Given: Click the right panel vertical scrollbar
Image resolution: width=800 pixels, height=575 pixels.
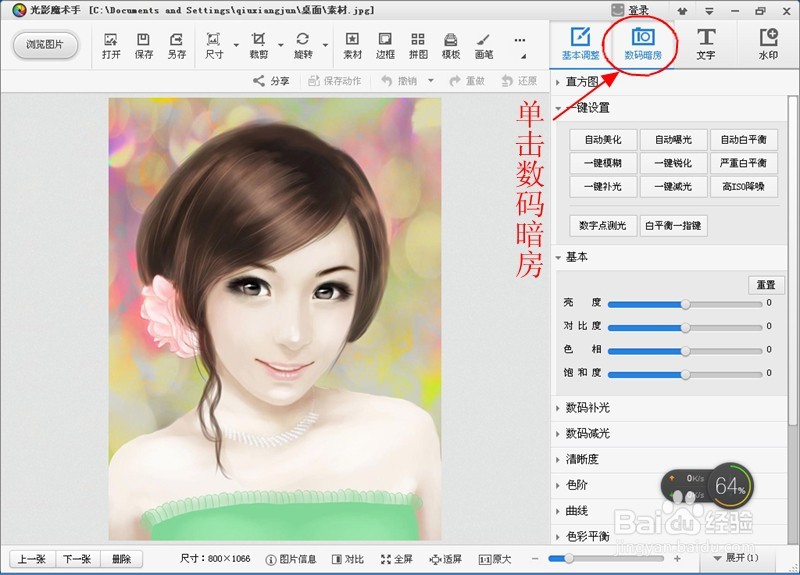Looking at the screenshot, I should 792,260.
